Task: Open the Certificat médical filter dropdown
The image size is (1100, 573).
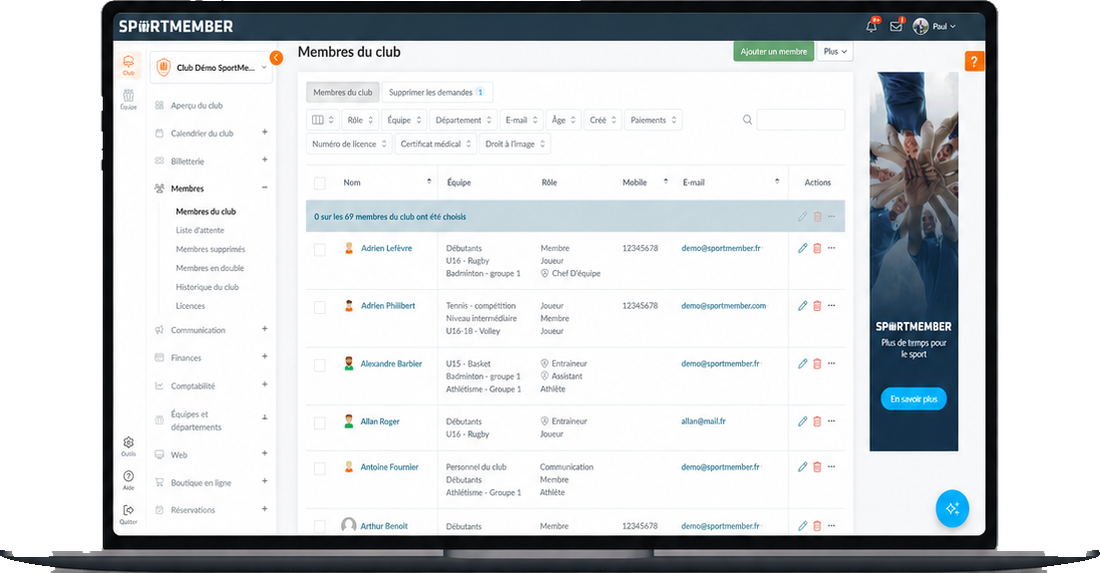Action: coord(436,144)
